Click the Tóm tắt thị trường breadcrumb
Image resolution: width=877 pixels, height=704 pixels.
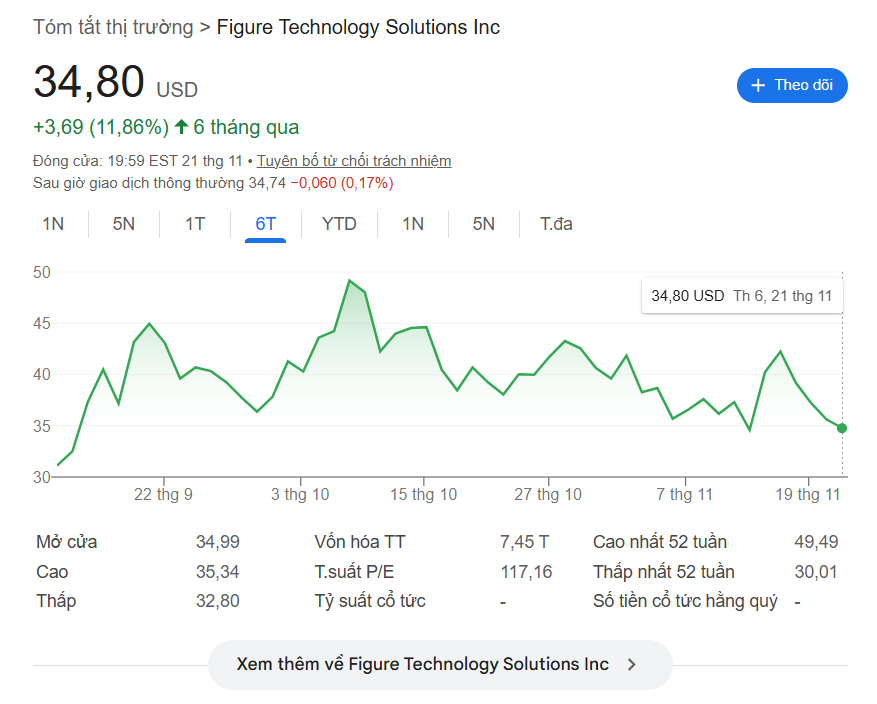[x=113, y=27]
